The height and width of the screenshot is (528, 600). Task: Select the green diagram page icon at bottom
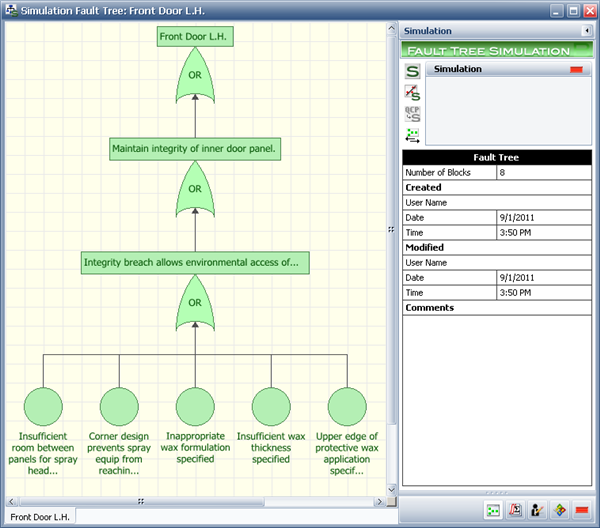[x=492, y=510]
